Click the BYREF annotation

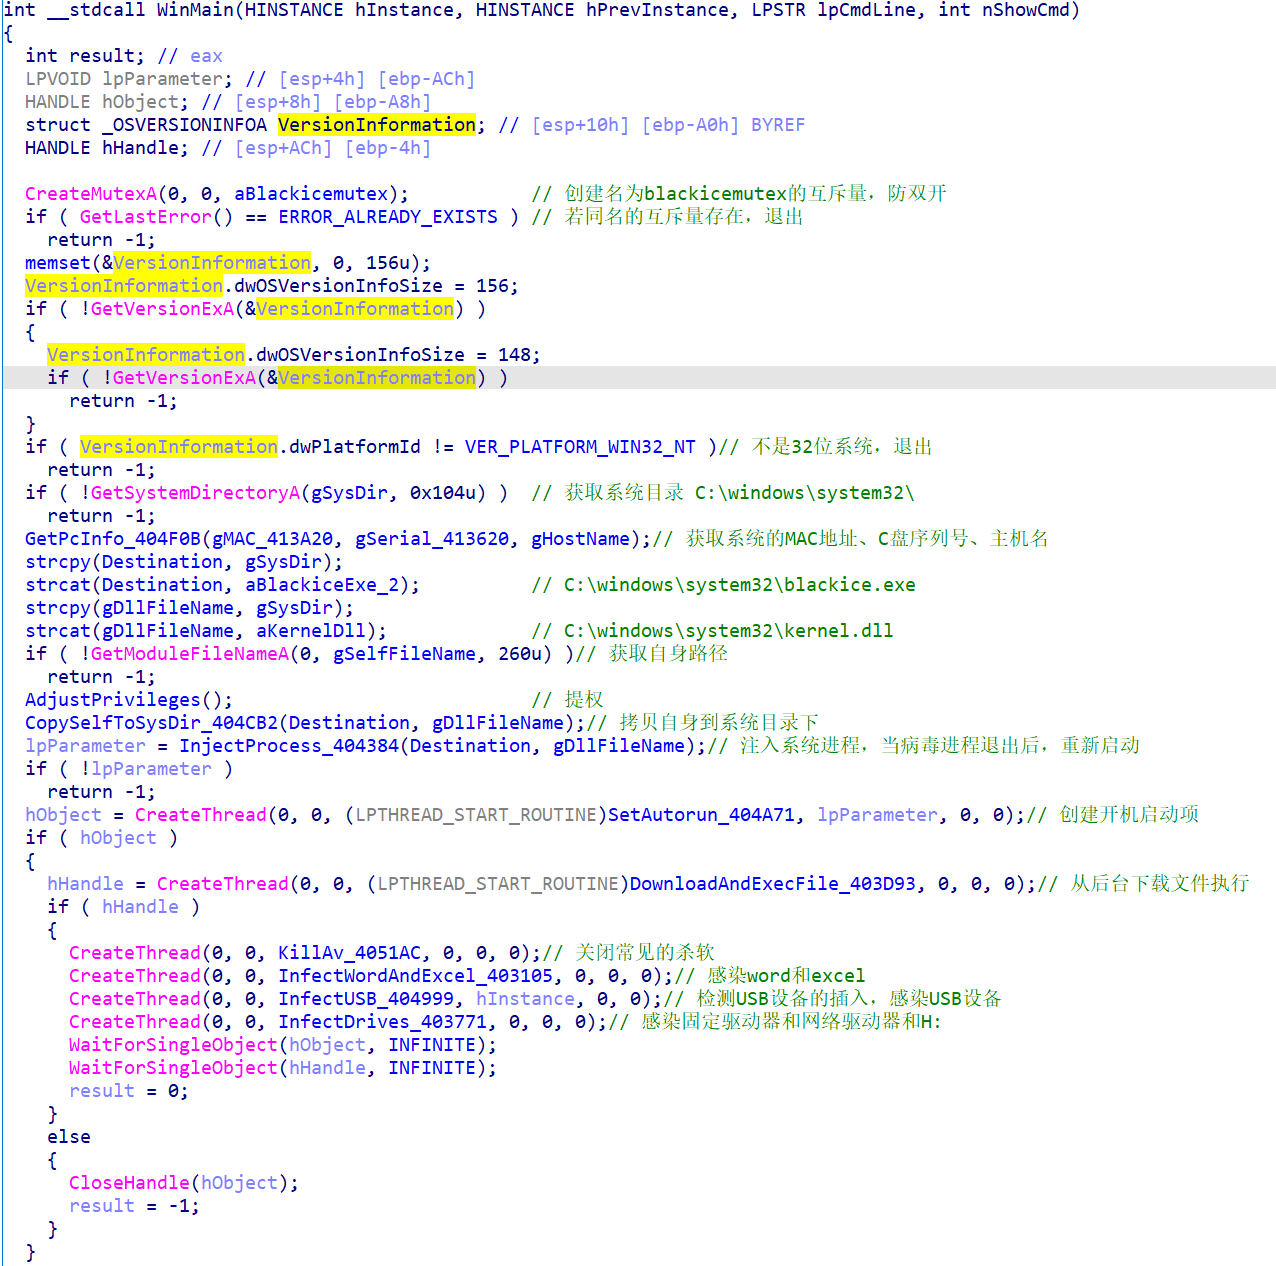tap(778, 125)
